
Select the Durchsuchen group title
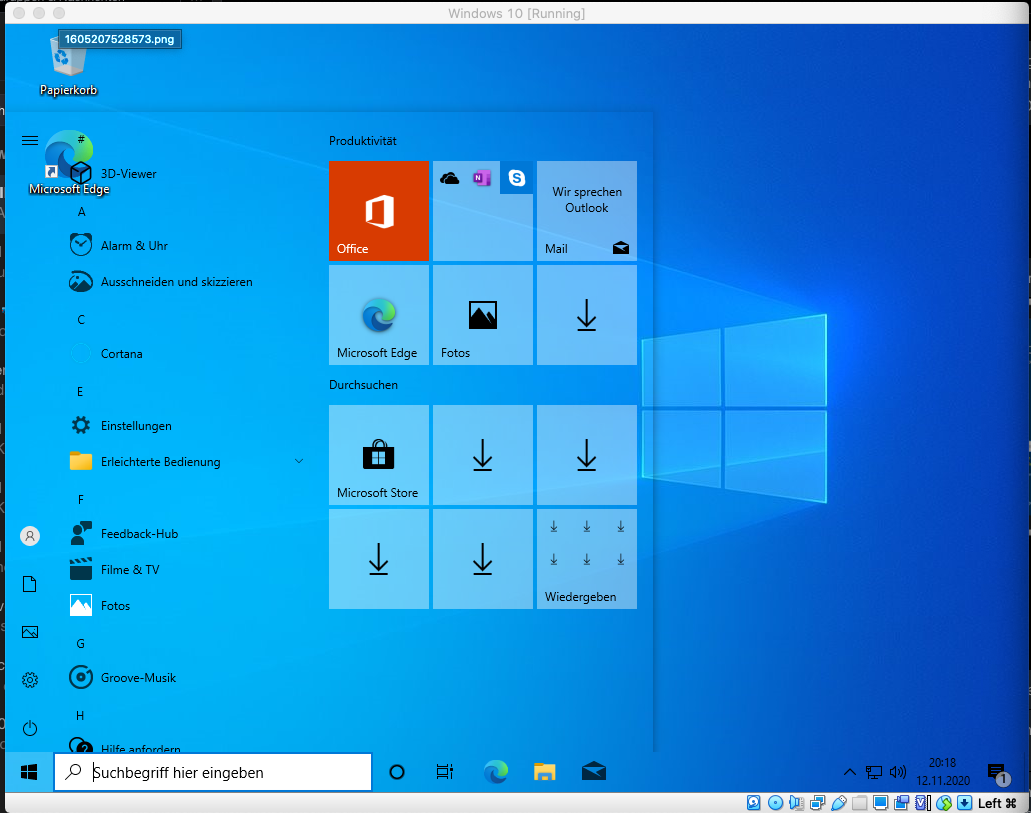[x=364, y=385]
